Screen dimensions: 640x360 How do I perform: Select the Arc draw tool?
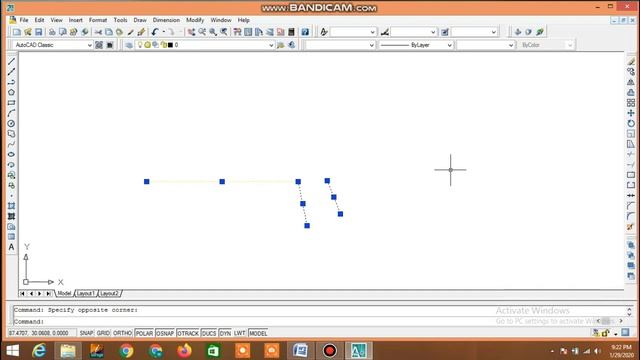pos(11,113)
